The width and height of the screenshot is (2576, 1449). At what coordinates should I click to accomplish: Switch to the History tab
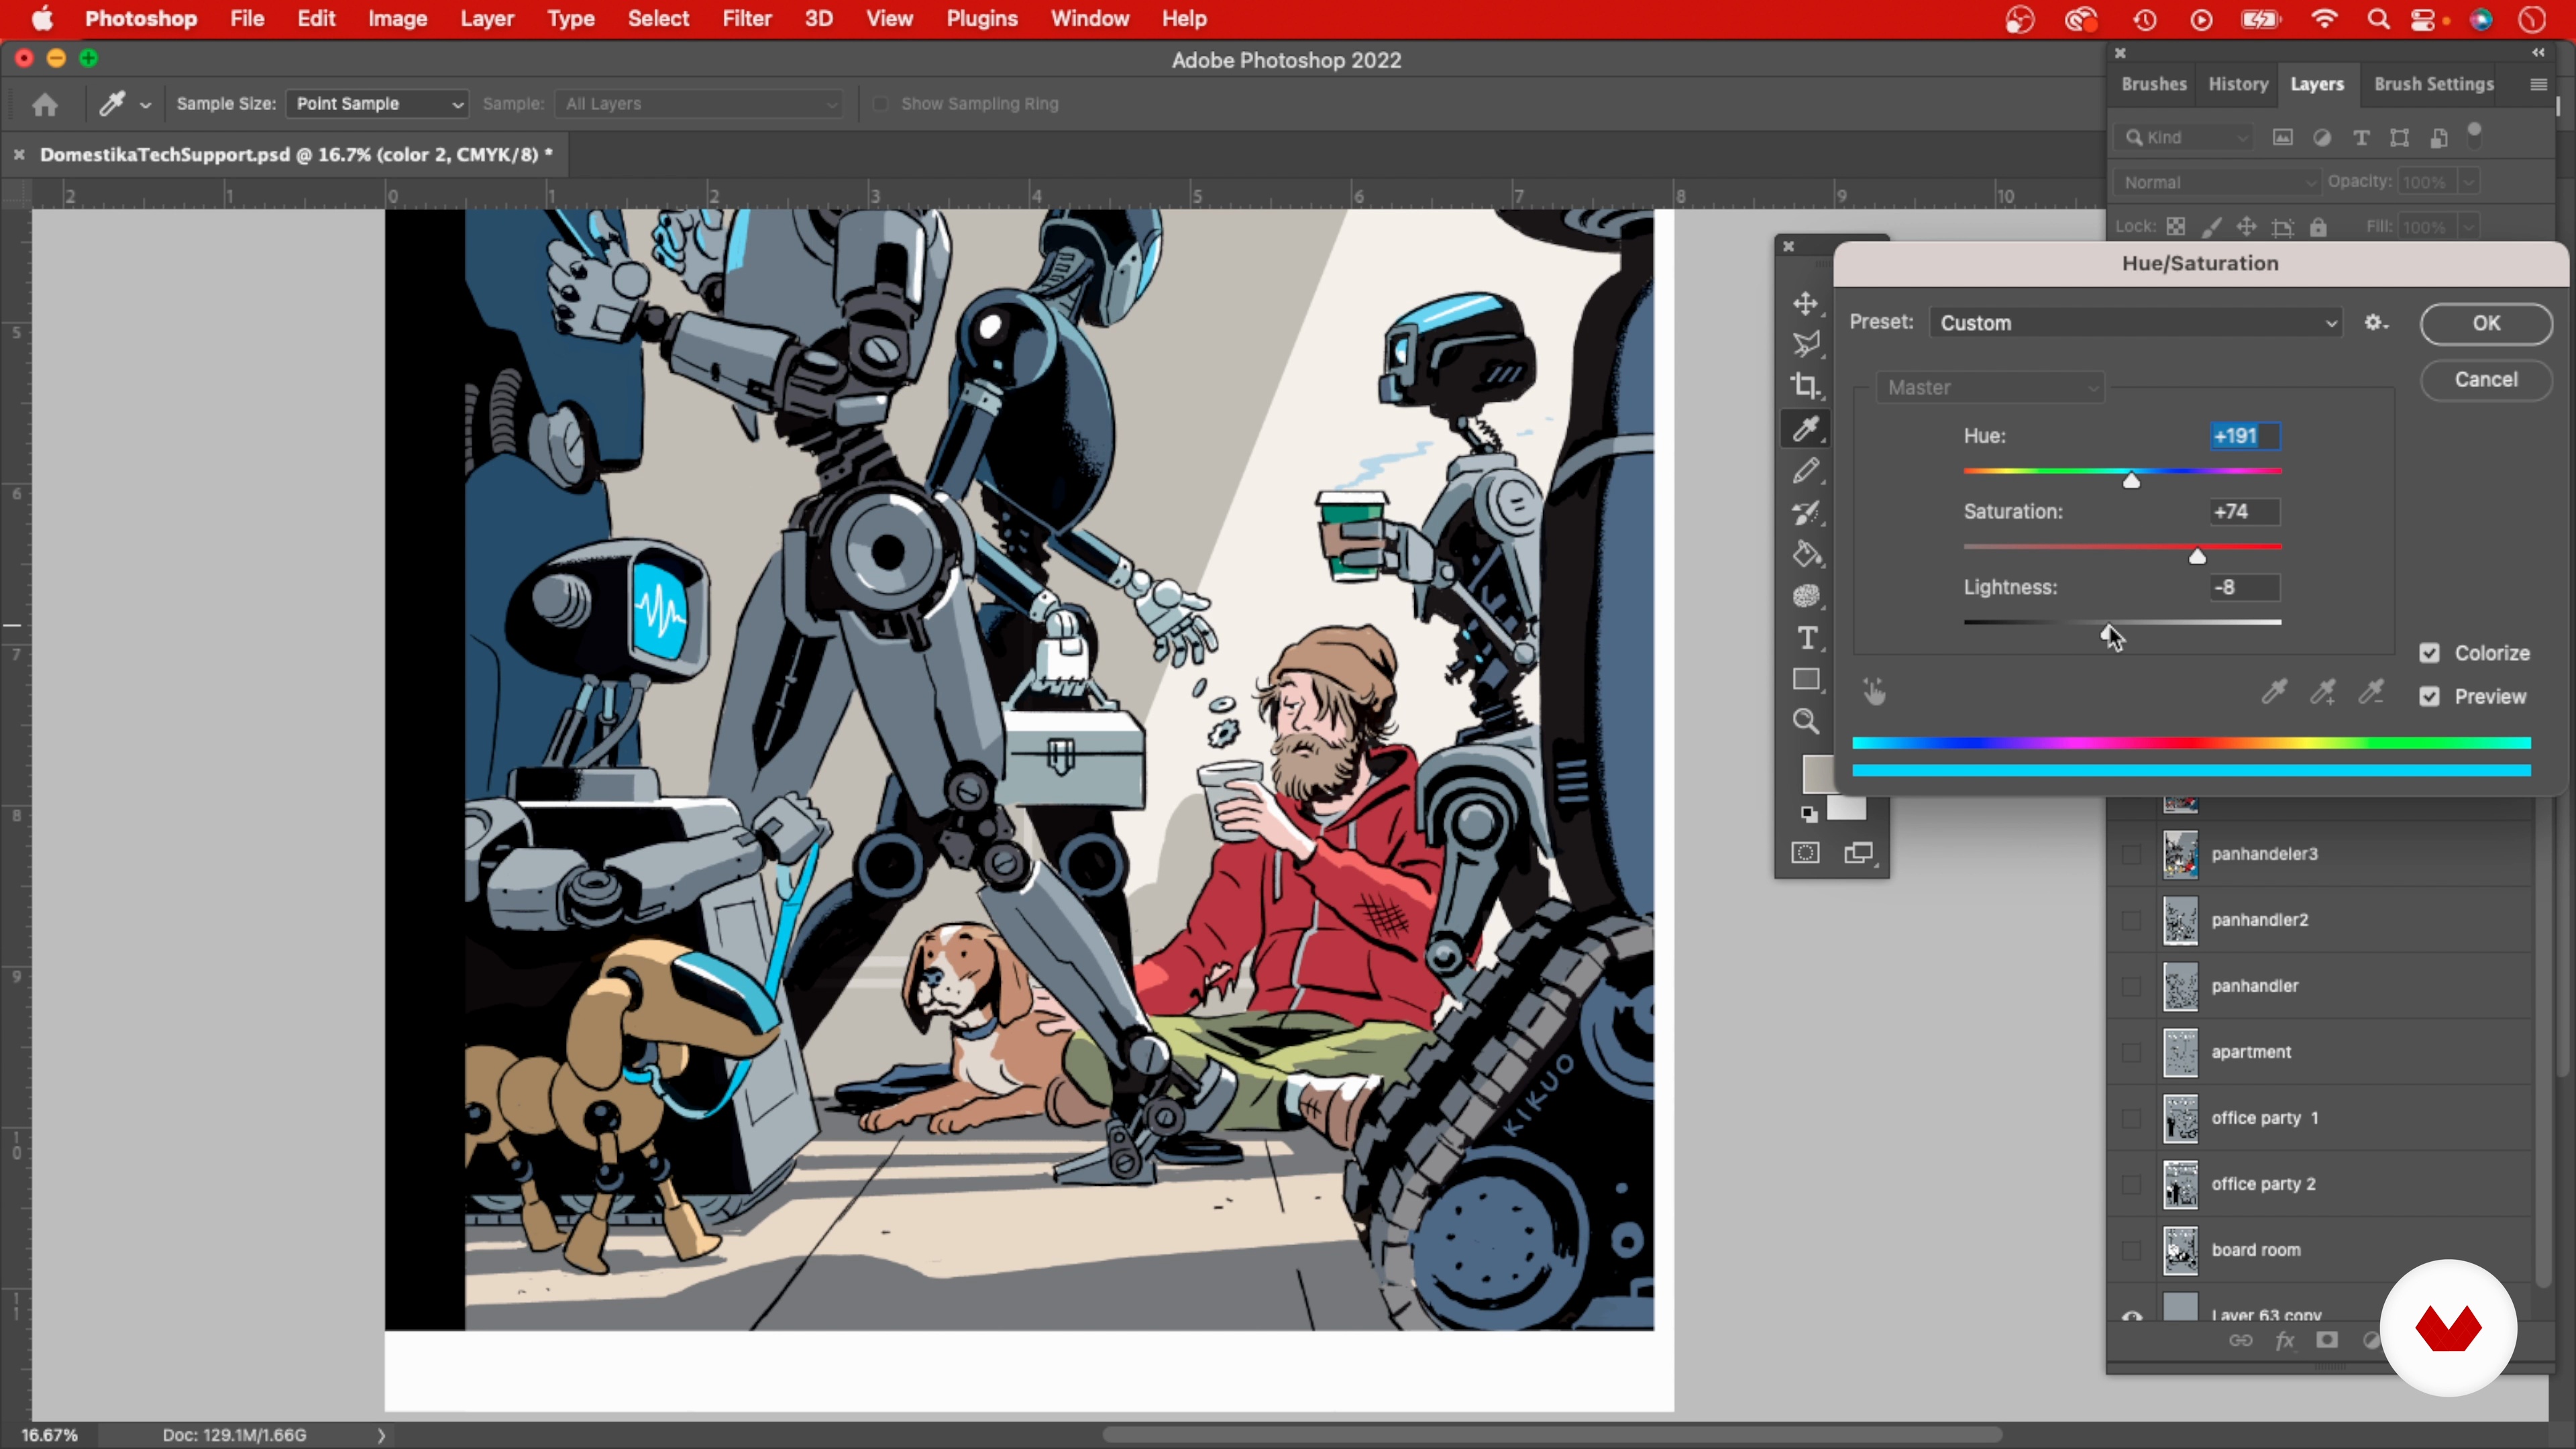(x=2238, y=84)
